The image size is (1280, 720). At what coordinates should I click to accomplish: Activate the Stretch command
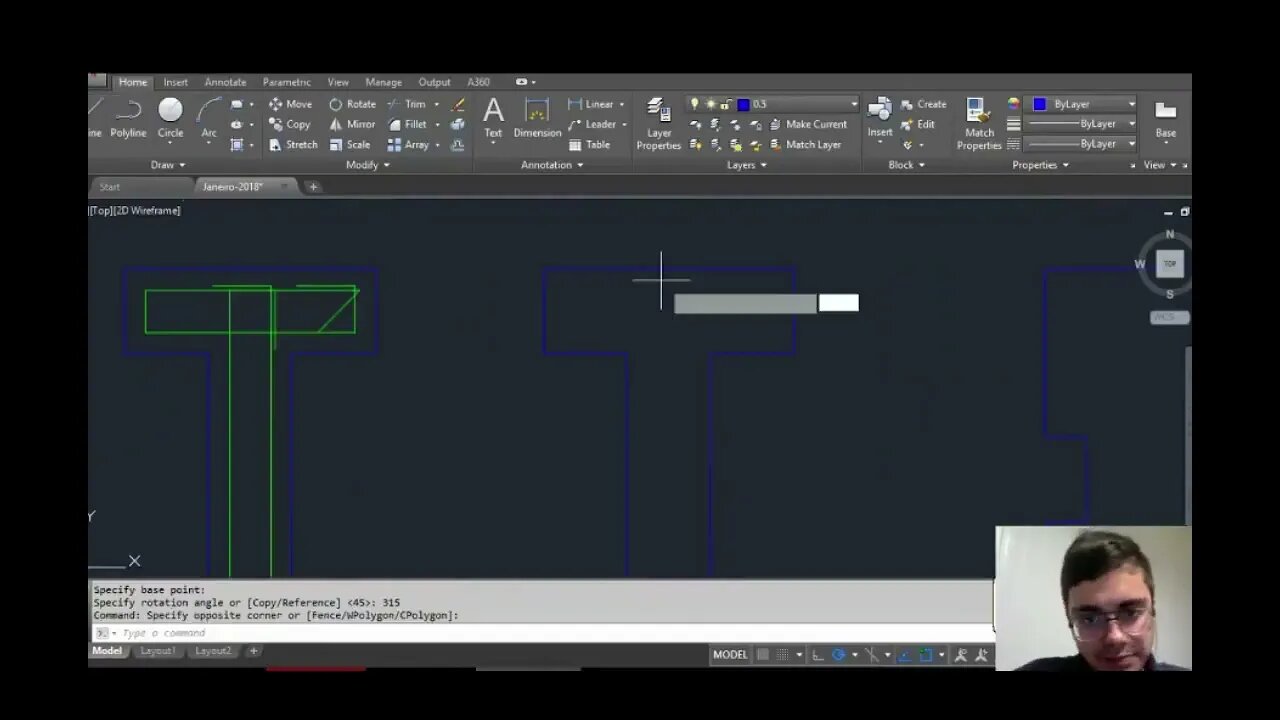click(x=293, y=144)
